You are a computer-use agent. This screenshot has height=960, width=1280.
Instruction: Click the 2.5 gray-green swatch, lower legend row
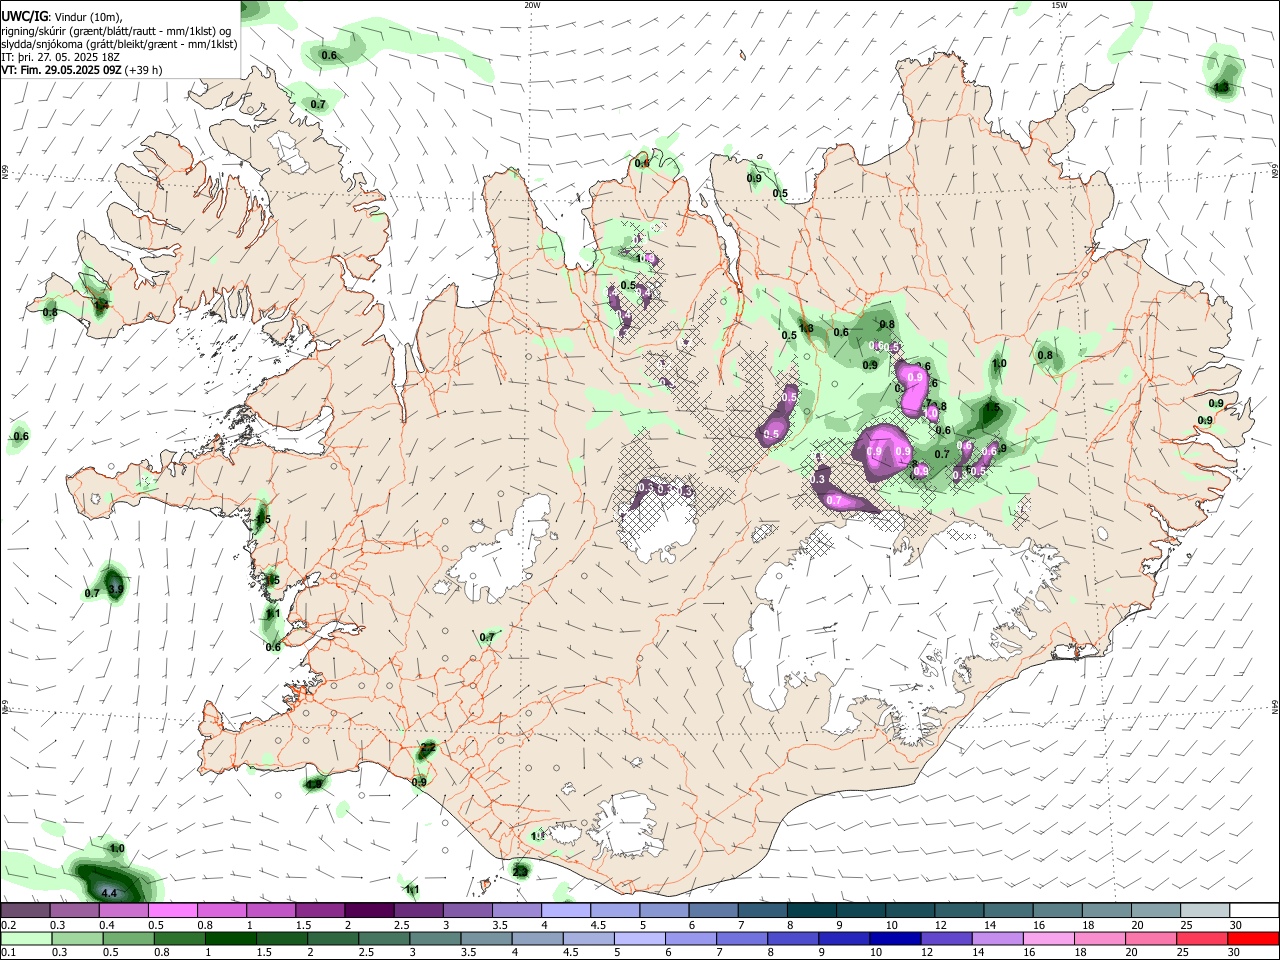tap(383, 938)
